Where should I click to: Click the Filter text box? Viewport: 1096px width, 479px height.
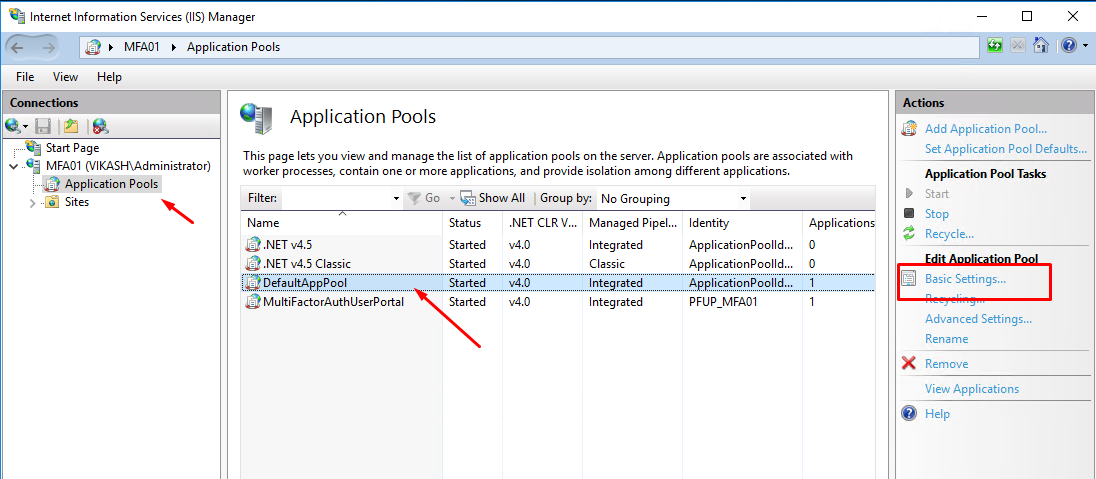pos(336,199)
